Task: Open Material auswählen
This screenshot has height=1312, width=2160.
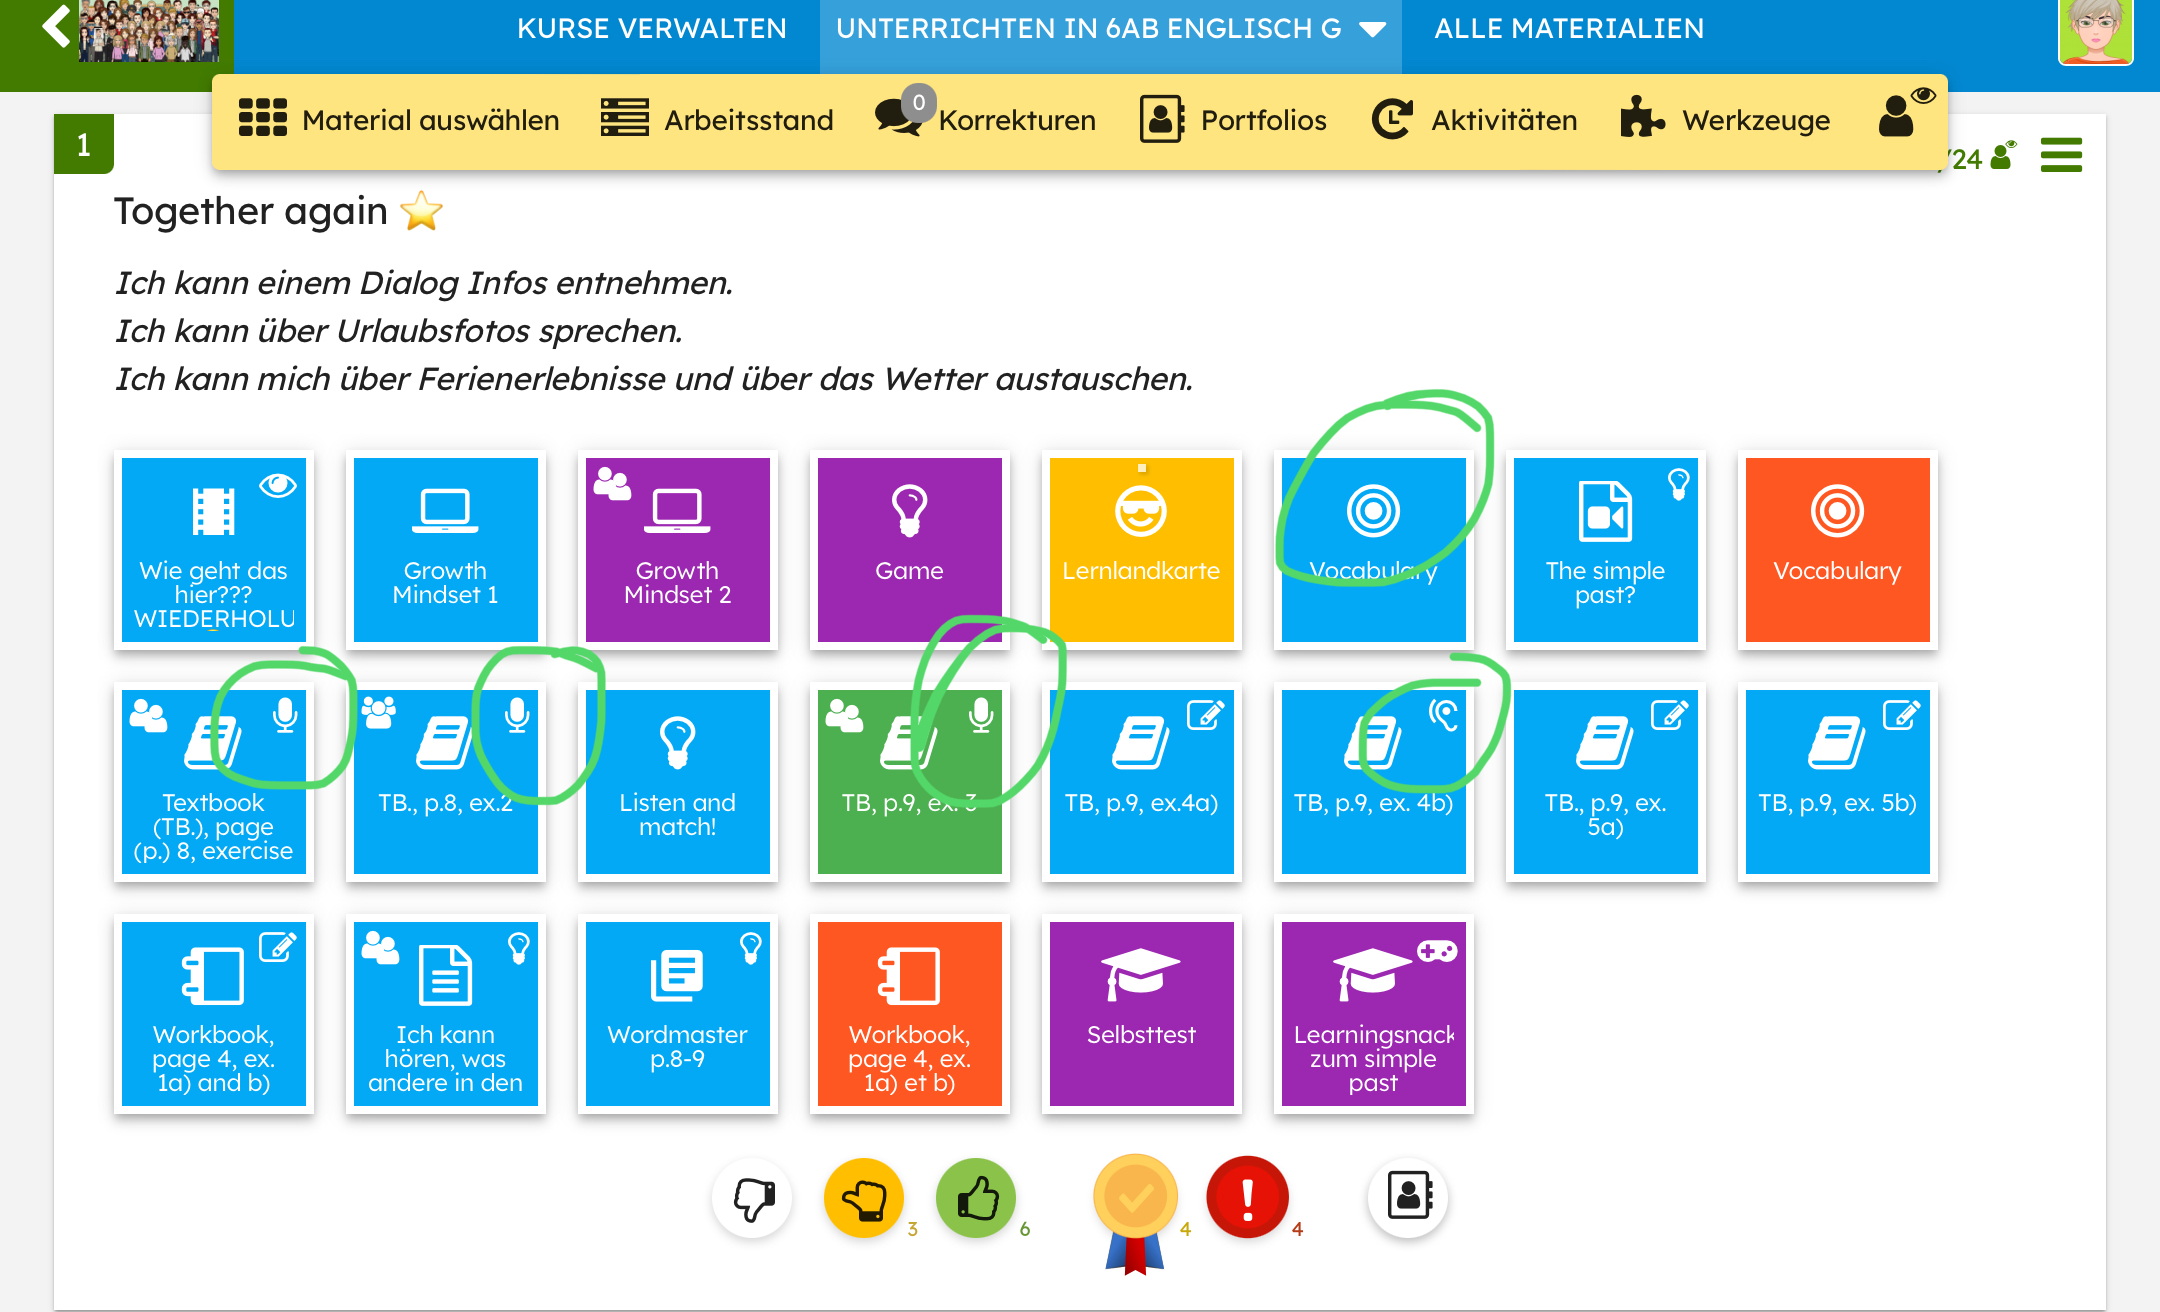Action: [x=399, y=120]
